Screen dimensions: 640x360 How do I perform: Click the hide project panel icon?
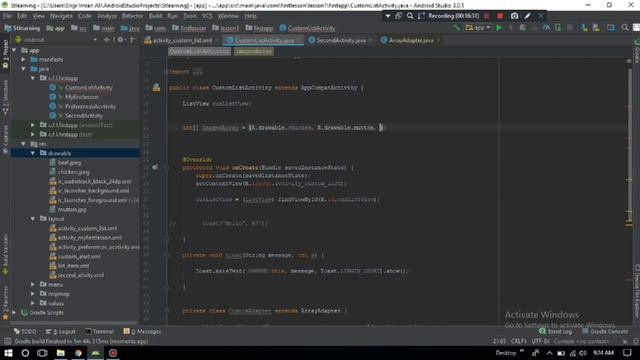[133, 40]
